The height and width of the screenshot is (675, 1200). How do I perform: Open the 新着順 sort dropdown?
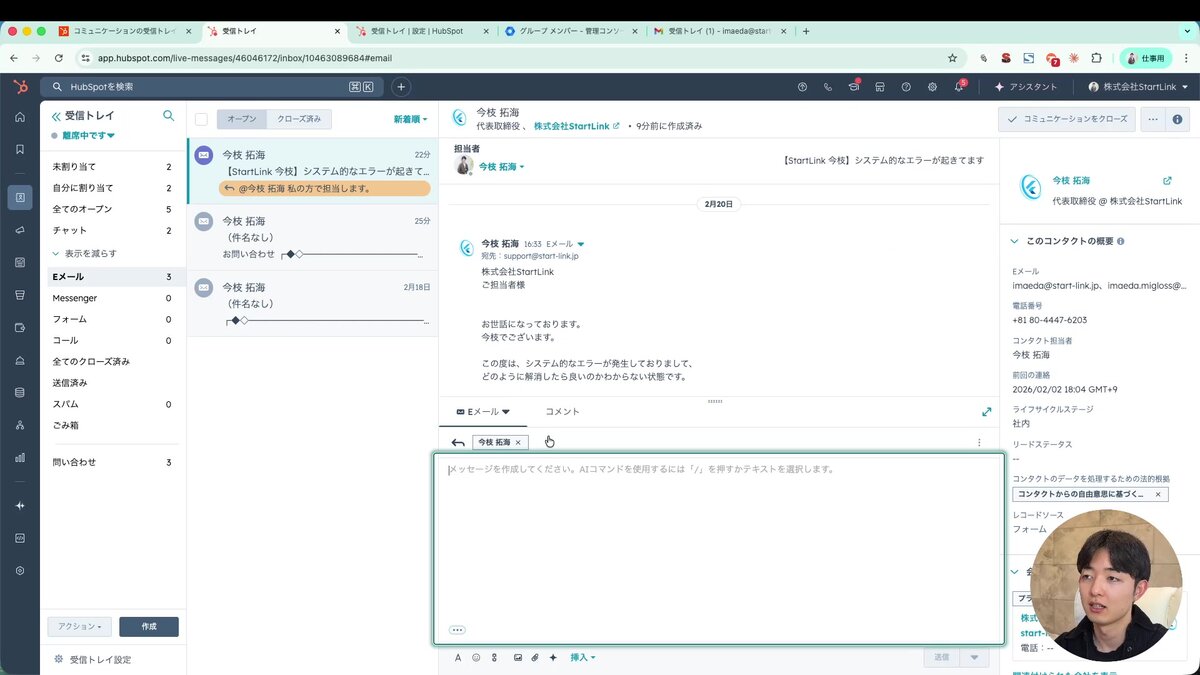click(409, 118)
